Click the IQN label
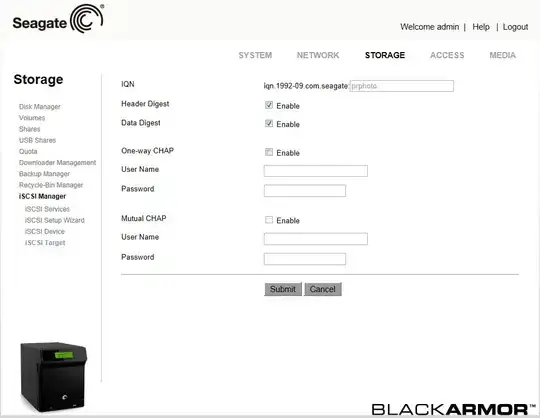 [x=128, y=84]
